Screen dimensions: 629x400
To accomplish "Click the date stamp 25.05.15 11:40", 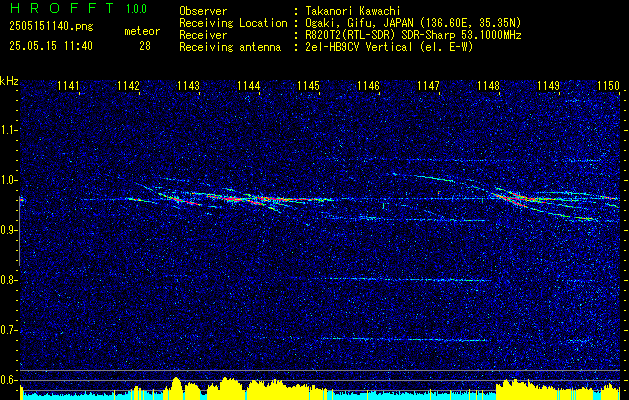I will [x=51, y=46].
